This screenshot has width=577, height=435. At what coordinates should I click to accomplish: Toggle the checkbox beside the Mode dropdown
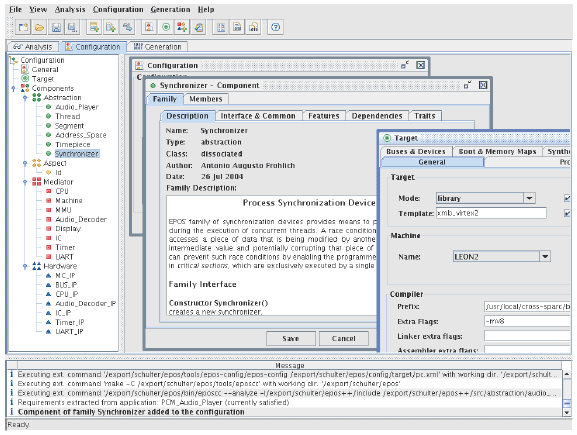point(567,198)
